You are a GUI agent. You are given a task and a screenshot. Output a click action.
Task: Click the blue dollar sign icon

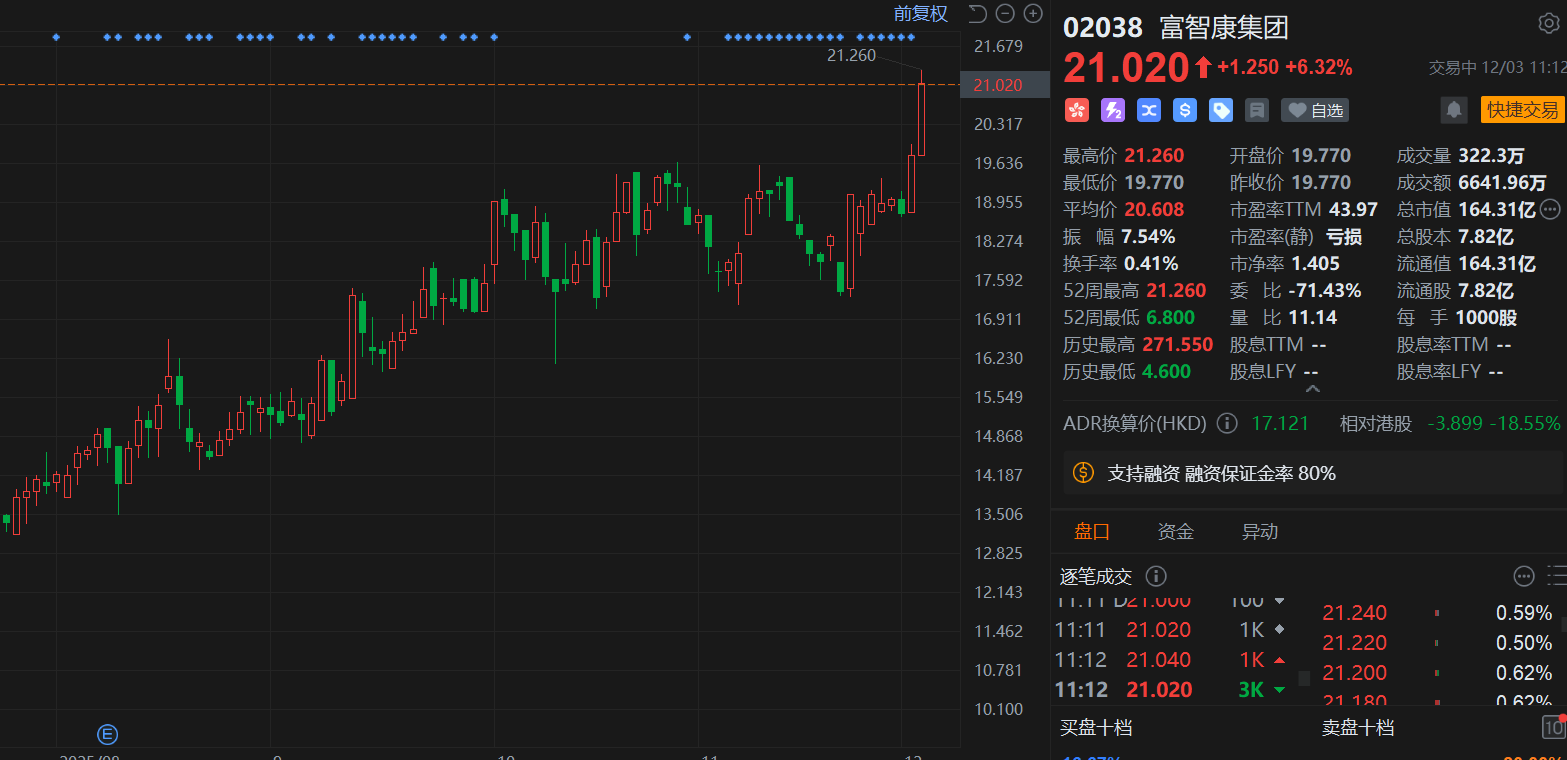[x=1185, y=110]
